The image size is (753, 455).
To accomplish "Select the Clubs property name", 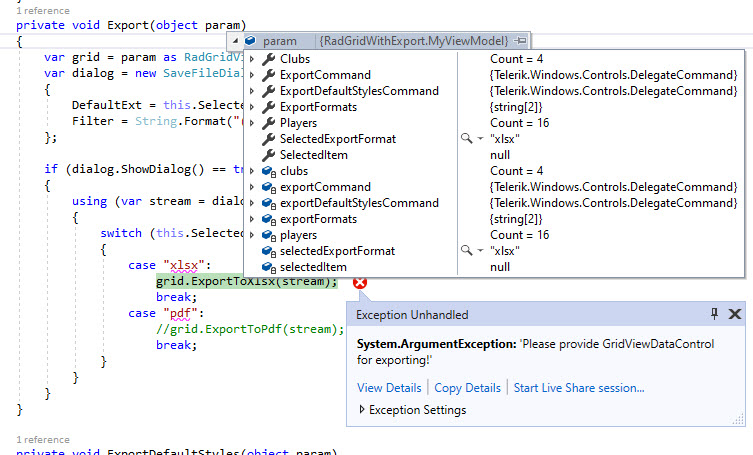I will (x=295, y=59).
